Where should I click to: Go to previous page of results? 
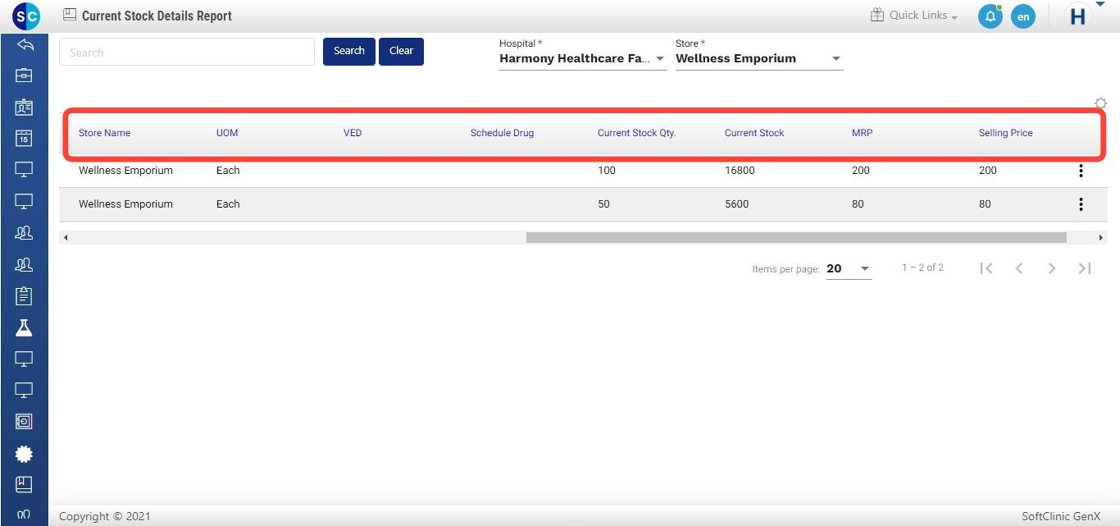pos(1019,269)
